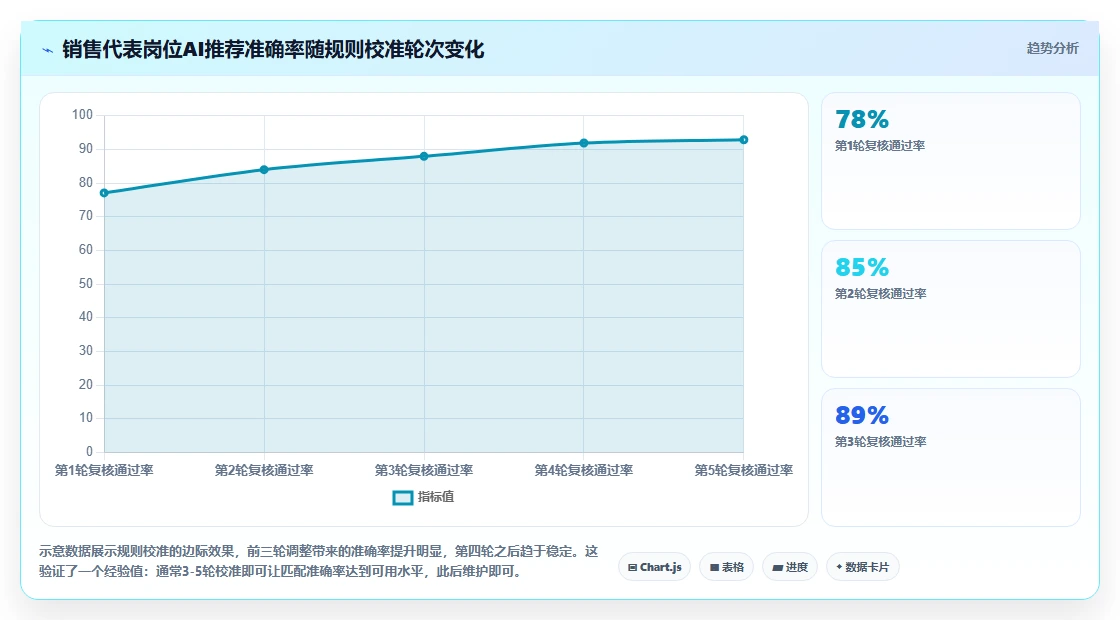Click the chart title 销售代表岗位AI推荐准确率随规则校准轮次变化
The height and width of the screenshot is (620, 1120).
tap(274, 49)
